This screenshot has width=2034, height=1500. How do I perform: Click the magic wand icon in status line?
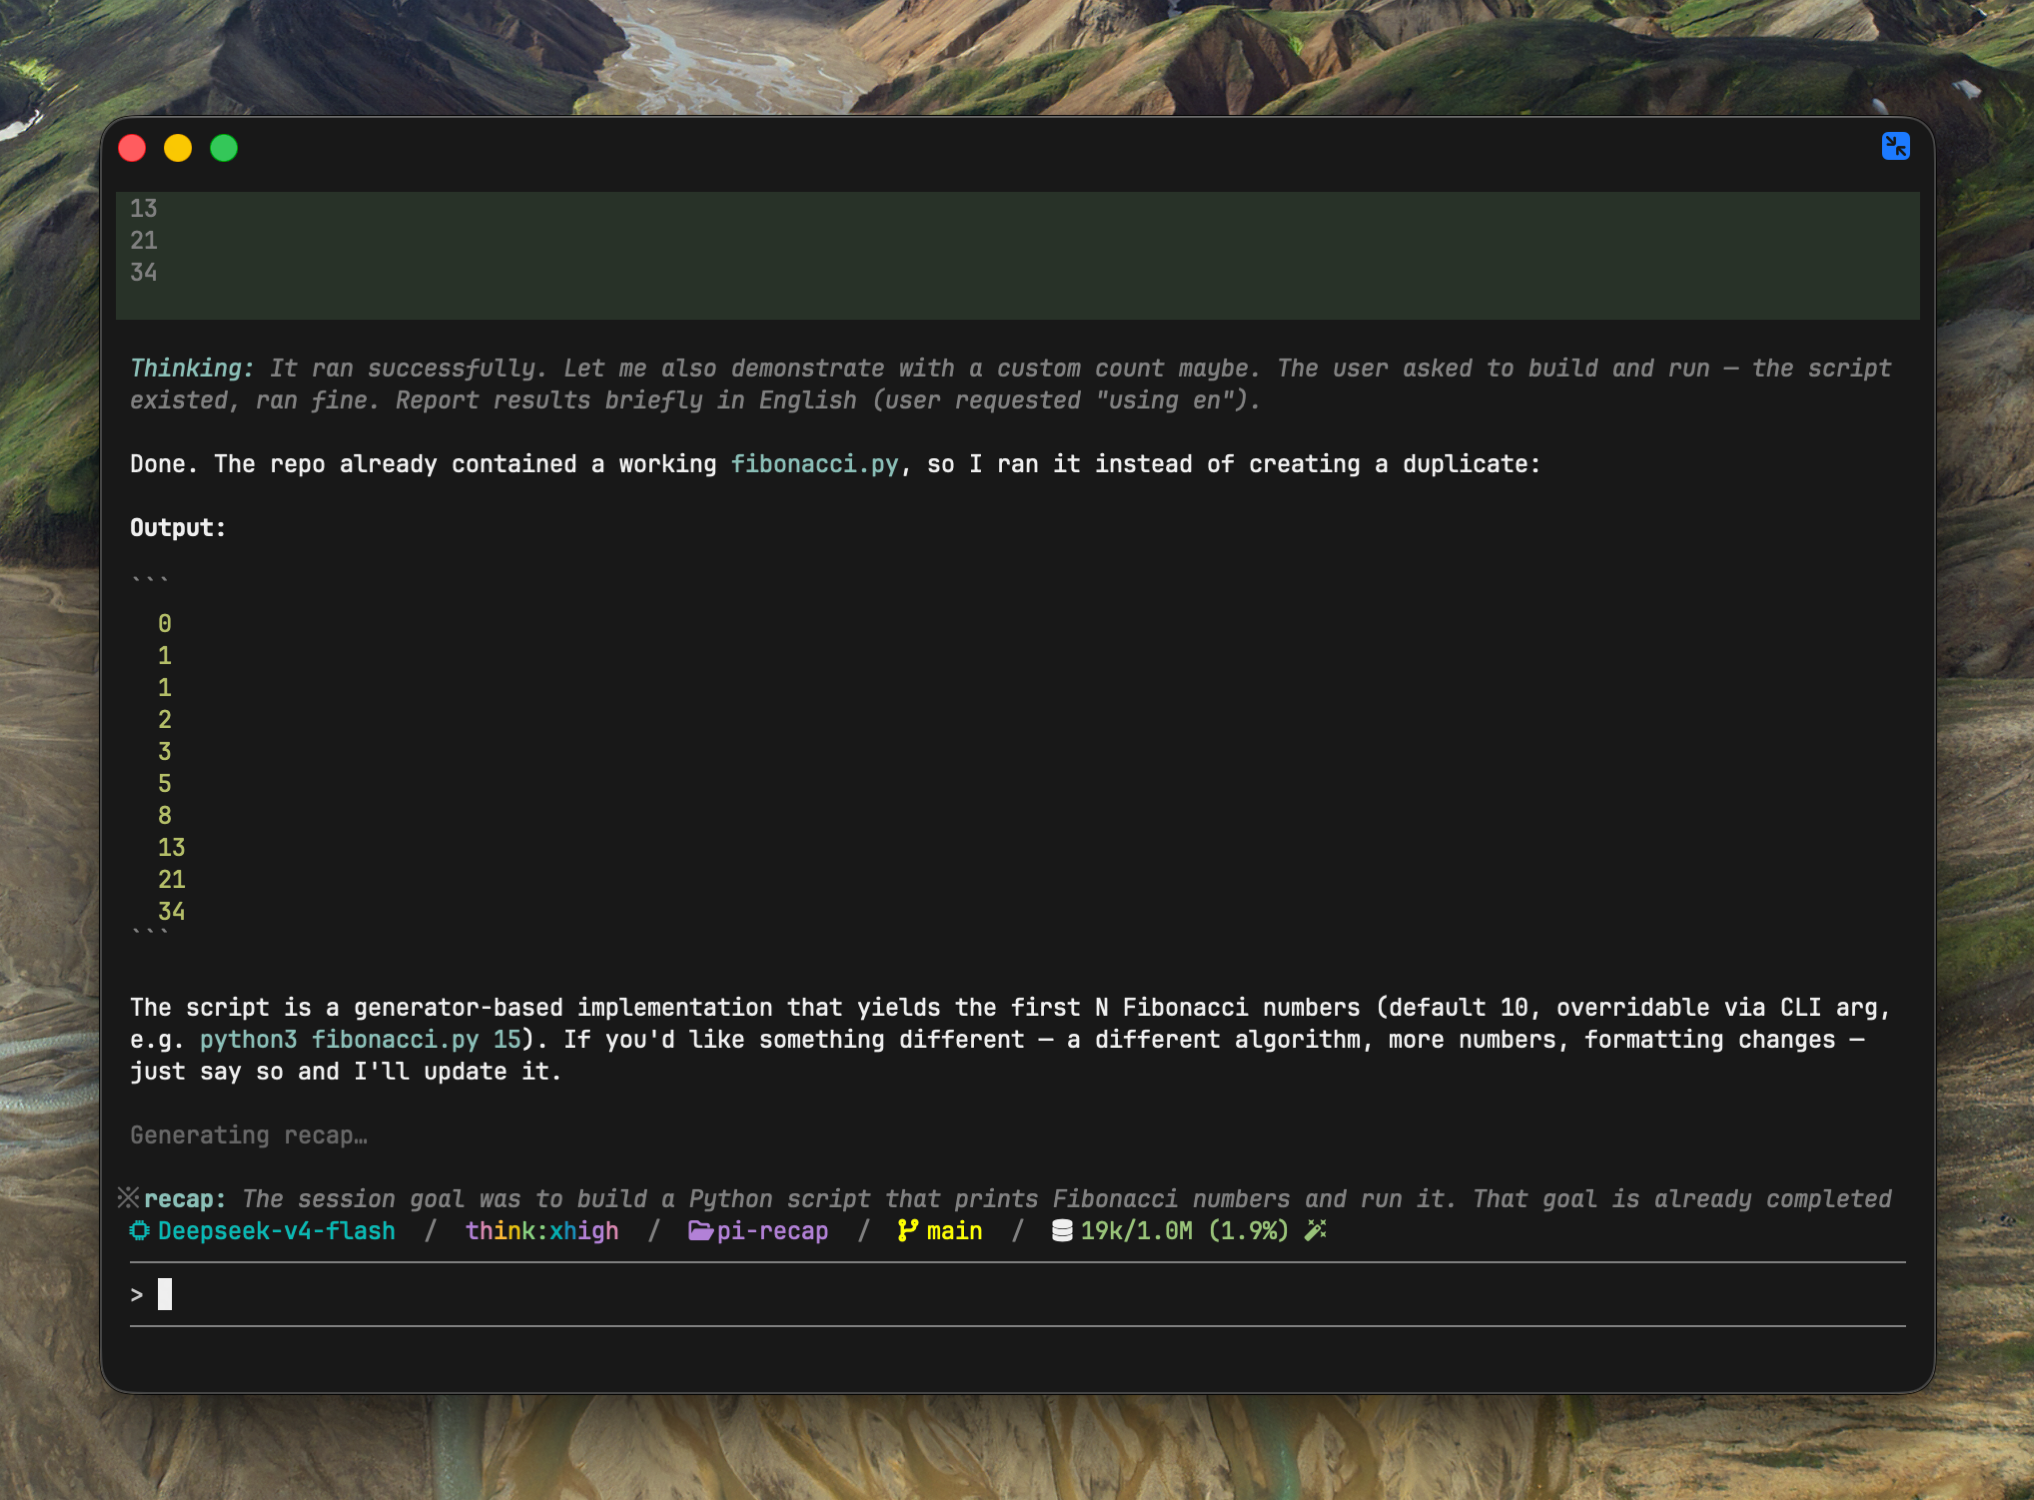pyautogui.click(x=1315, y=1231)
